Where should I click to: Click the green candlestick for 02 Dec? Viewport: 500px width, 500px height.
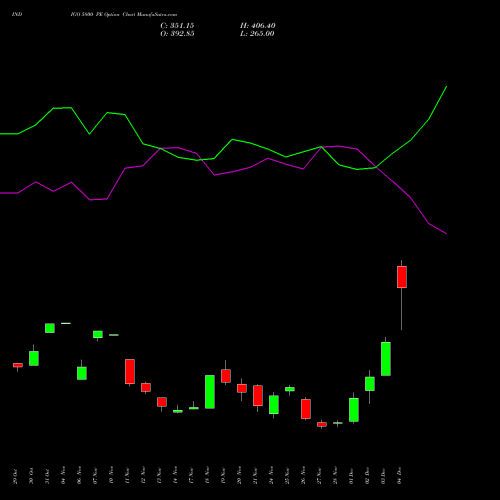click(370, 384)
